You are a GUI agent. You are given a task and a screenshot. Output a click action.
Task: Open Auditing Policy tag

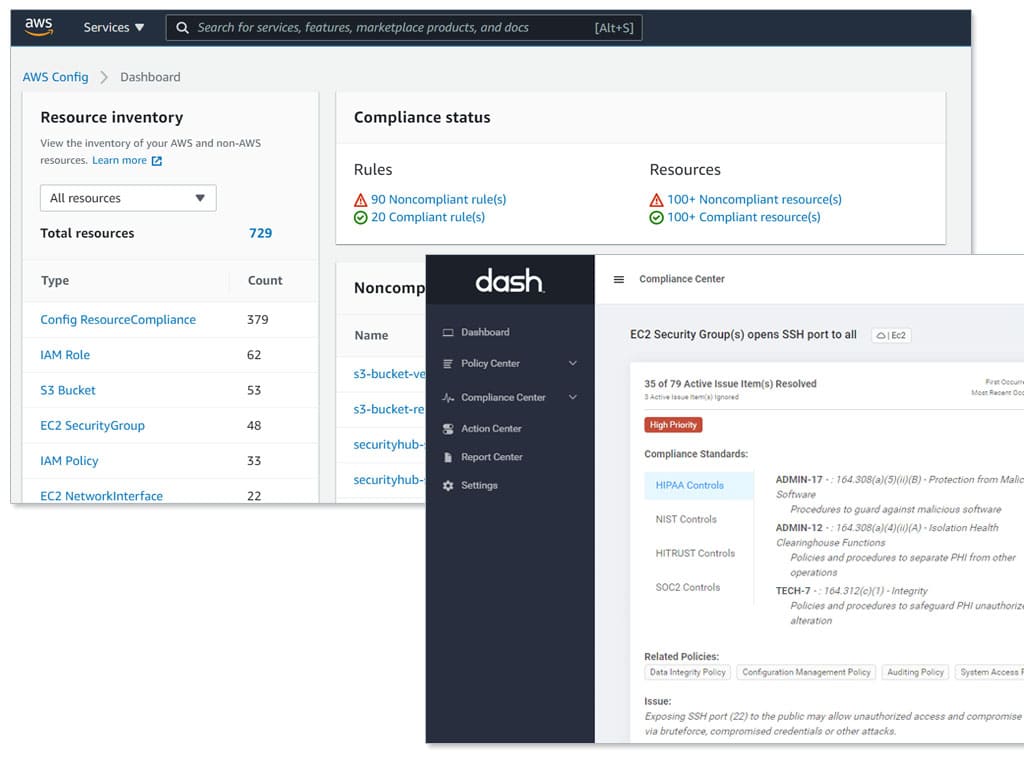pyautogui.click(x=916, y=673)
